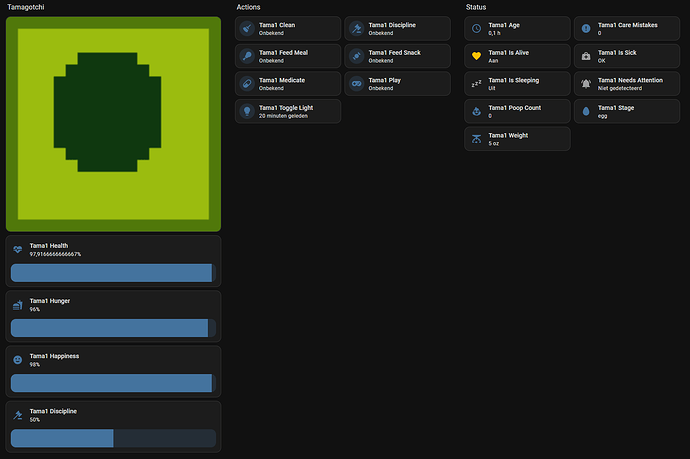Screen dimensions: 690x459
Task: Click the 'Actions' section heading
Action: pos(248,7)
